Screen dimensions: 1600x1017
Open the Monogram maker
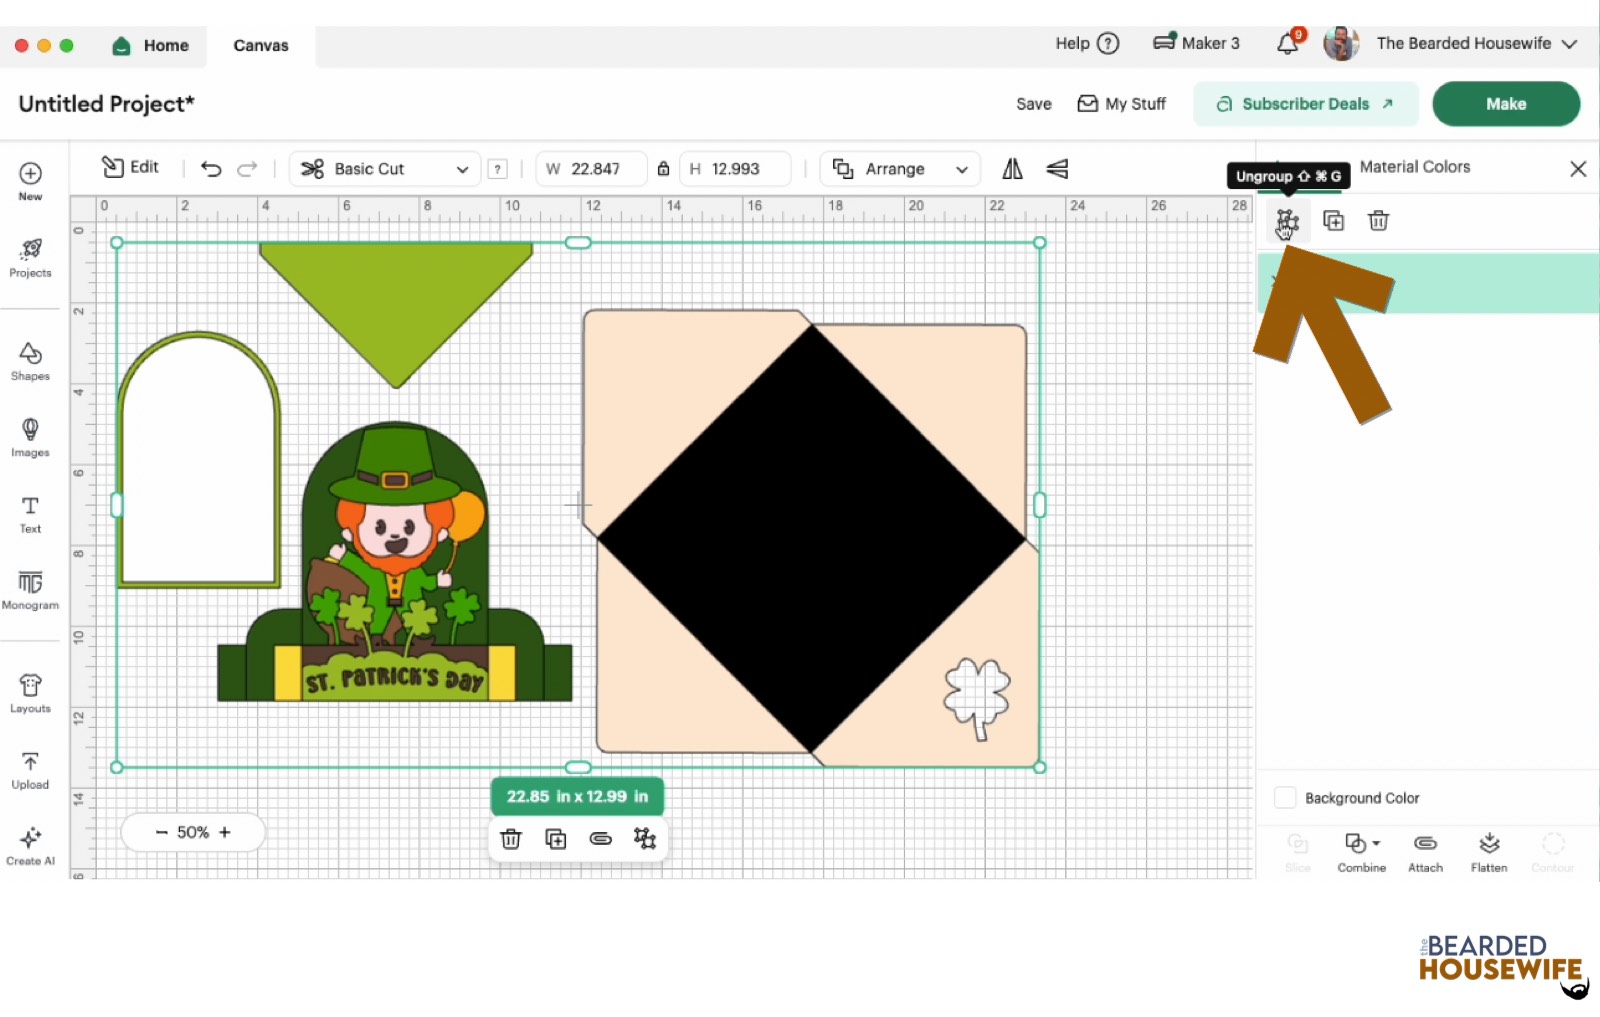(30, 589)
